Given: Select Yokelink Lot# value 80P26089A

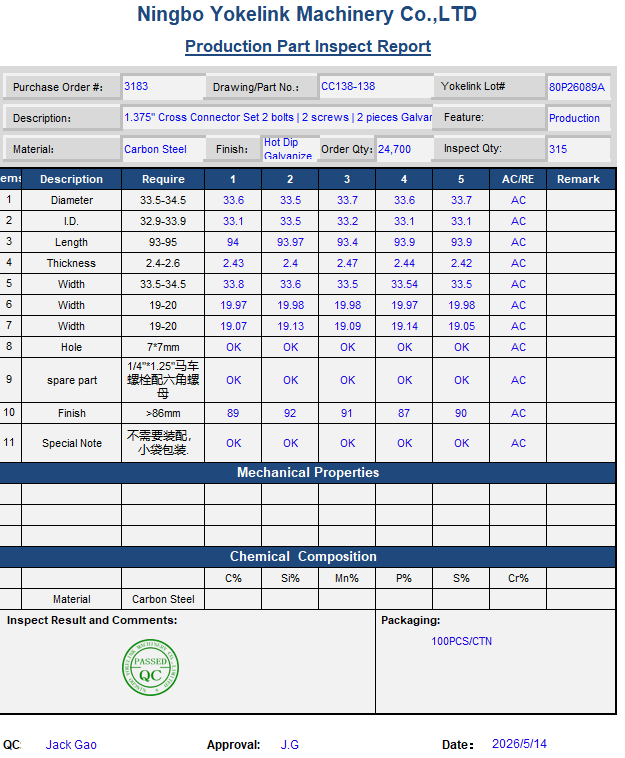Looking at the screenshot, I should 577,87.
